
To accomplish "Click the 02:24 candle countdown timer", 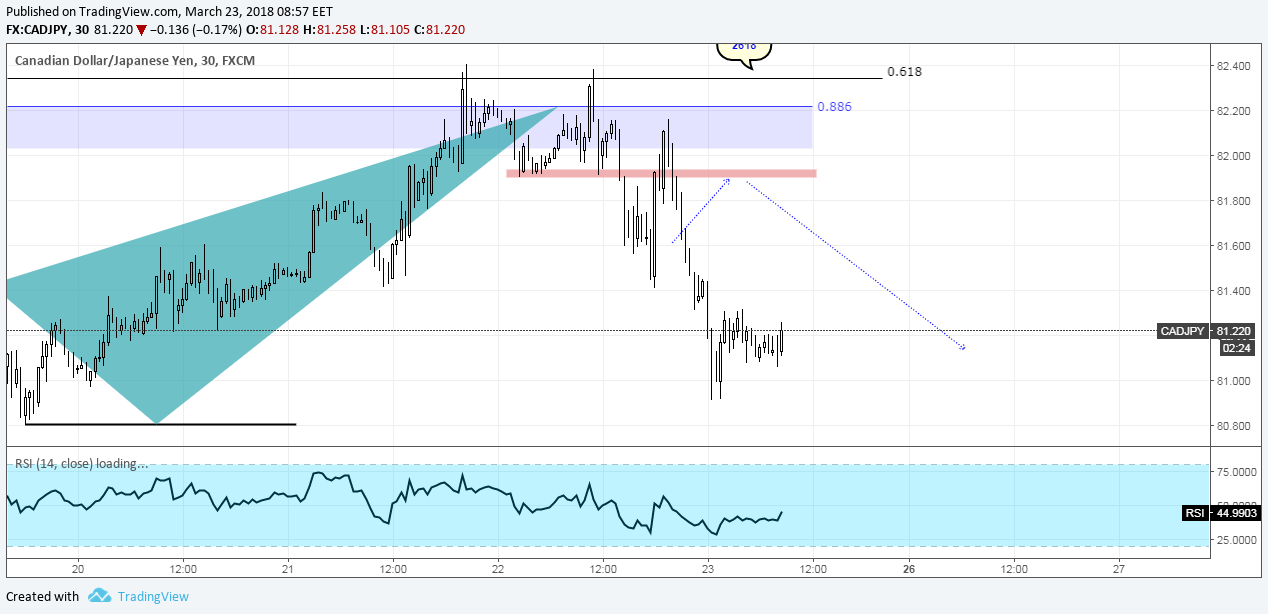I will pyautogui.click(x=1236, y=348).
